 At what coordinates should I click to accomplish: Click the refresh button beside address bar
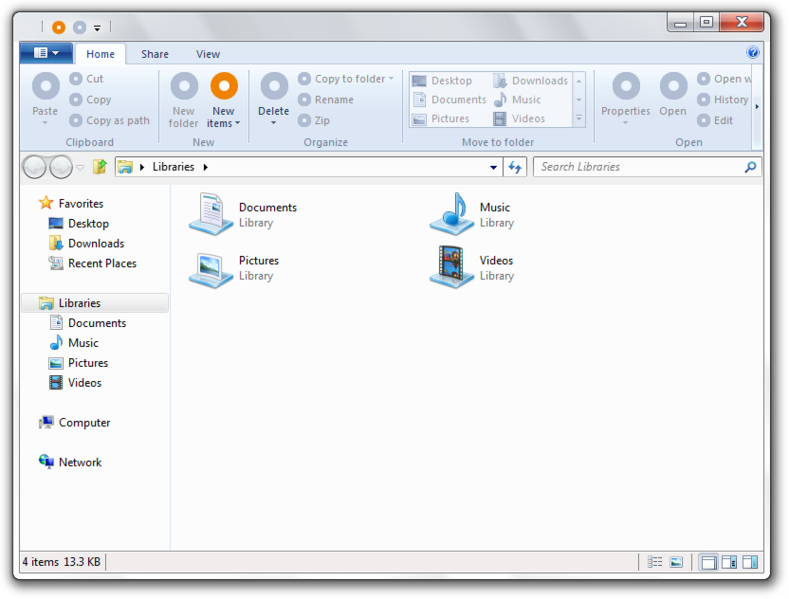(515, 167)
